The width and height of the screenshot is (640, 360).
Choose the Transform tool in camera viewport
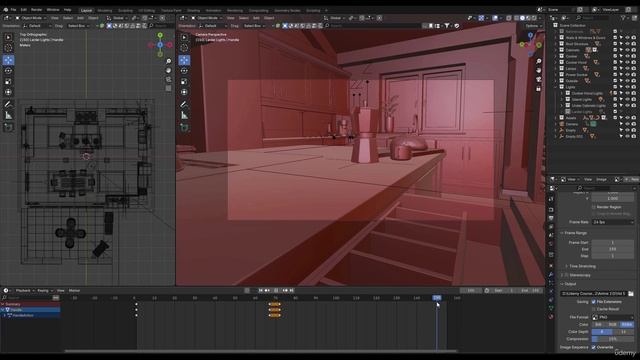pos(184,92)
